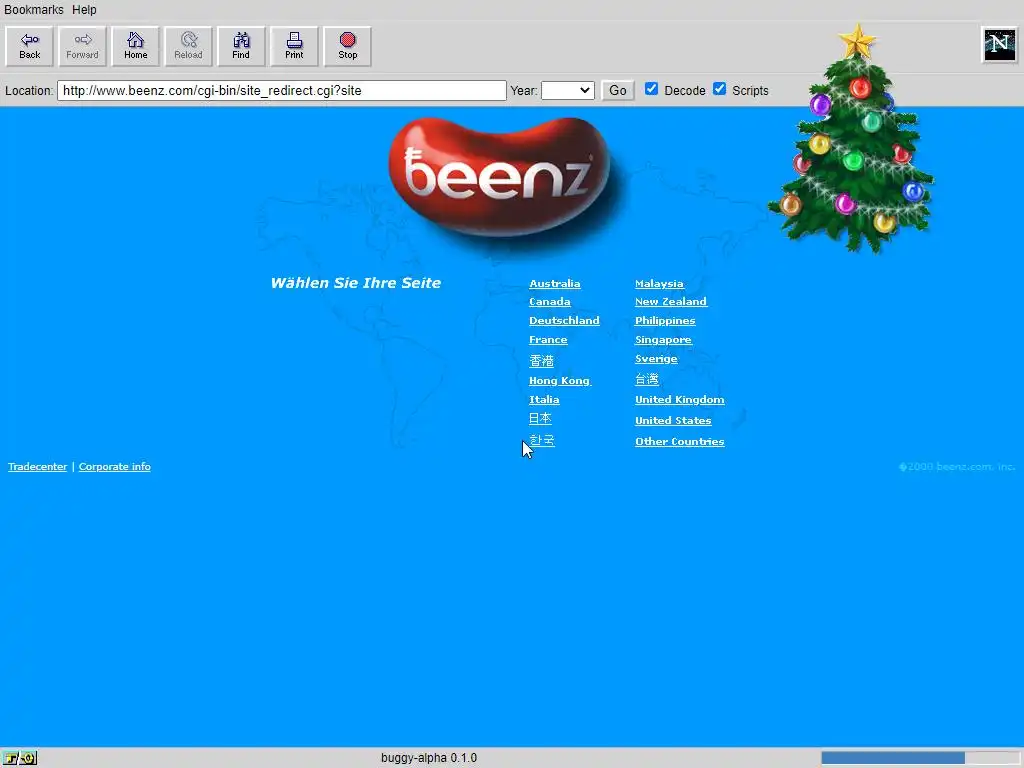Open the Australia link
Viewport: 1024px width, 768px height.
pos(554,283)
